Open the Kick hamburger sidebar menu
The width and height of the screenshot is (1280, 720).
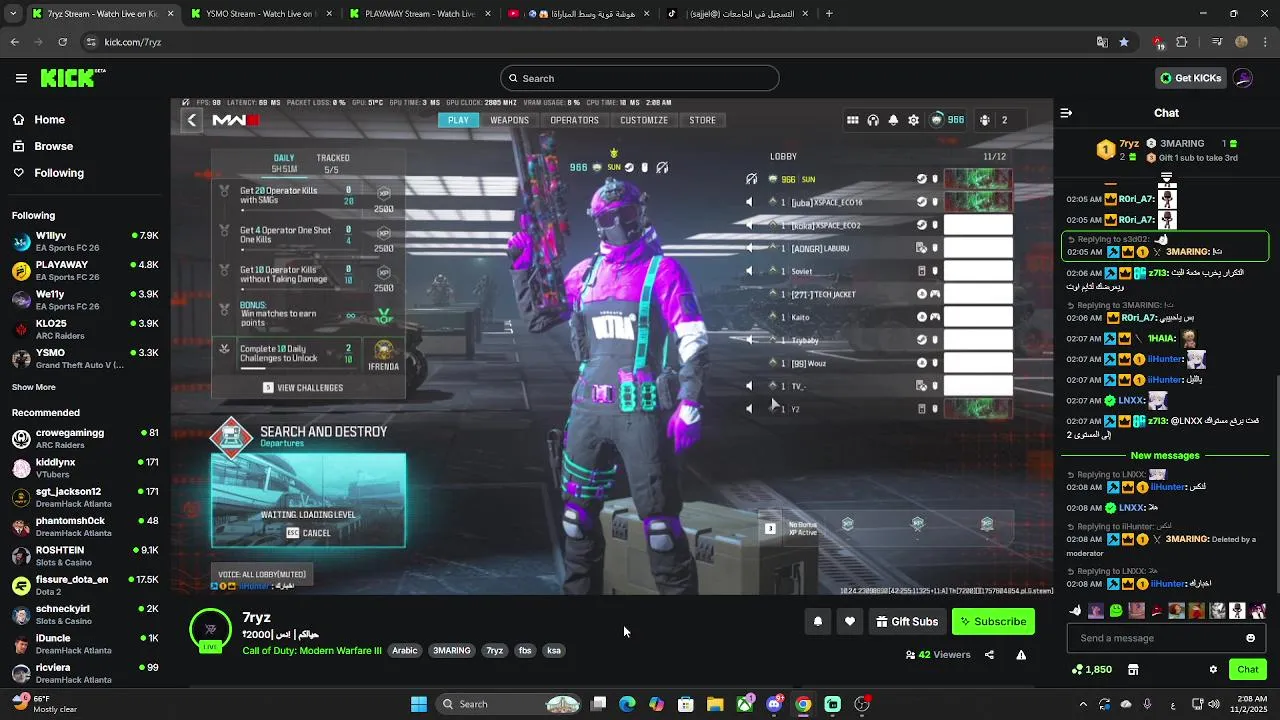(21, 78)
